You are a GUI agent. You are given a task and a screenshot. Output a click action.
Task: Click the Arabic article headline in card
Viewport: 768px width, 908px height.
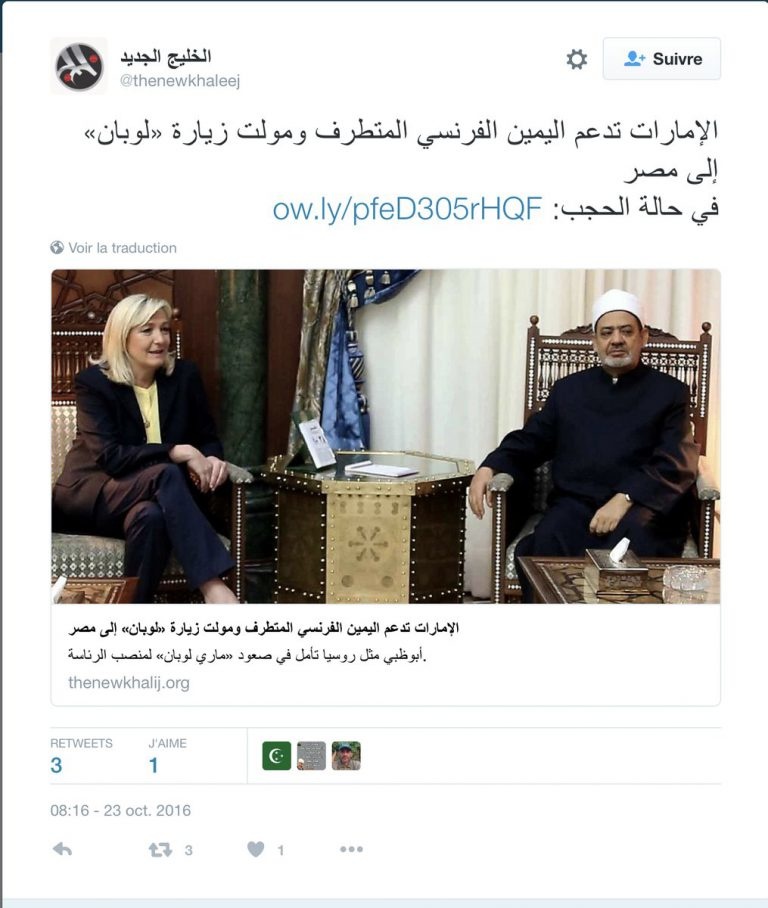click(x=264, y=628)
